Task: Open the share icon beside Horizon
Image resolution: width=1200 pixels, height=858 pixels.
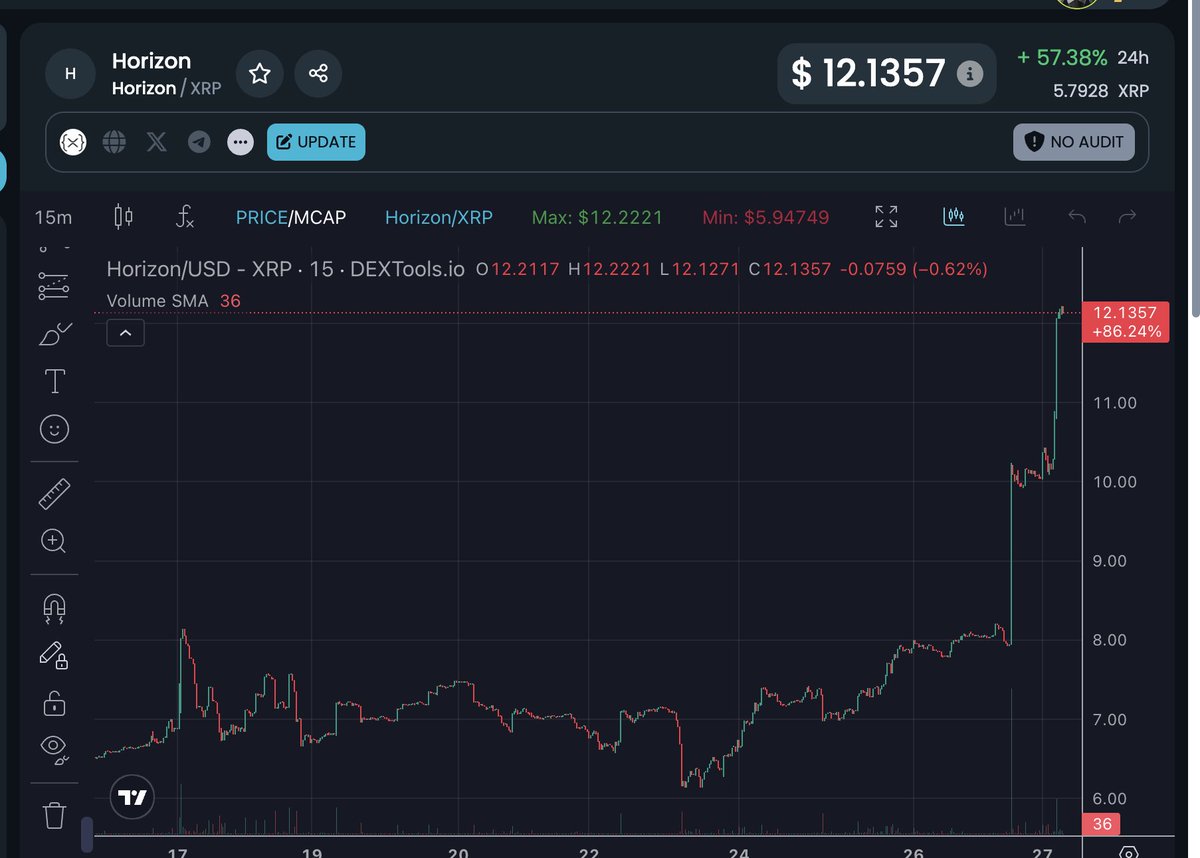Action: (318, 73)
